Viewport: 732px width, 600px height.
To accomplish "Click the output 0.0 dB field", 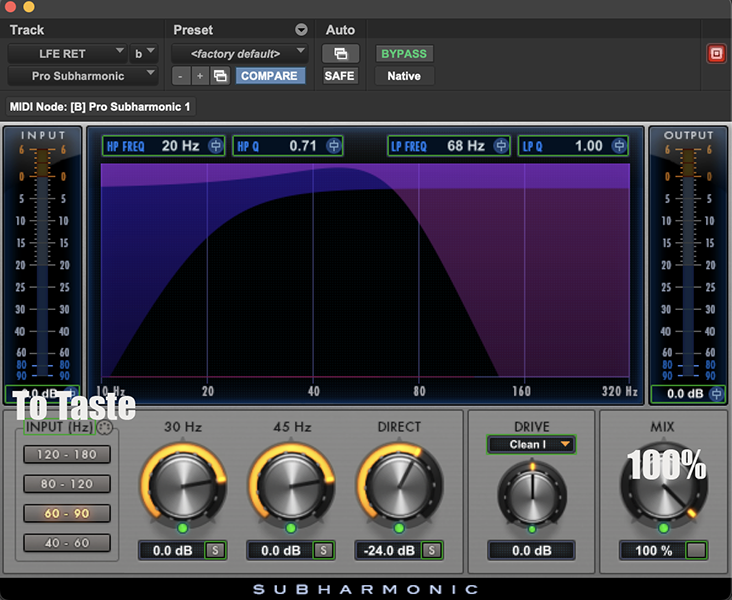I will (x=685, y=394).
